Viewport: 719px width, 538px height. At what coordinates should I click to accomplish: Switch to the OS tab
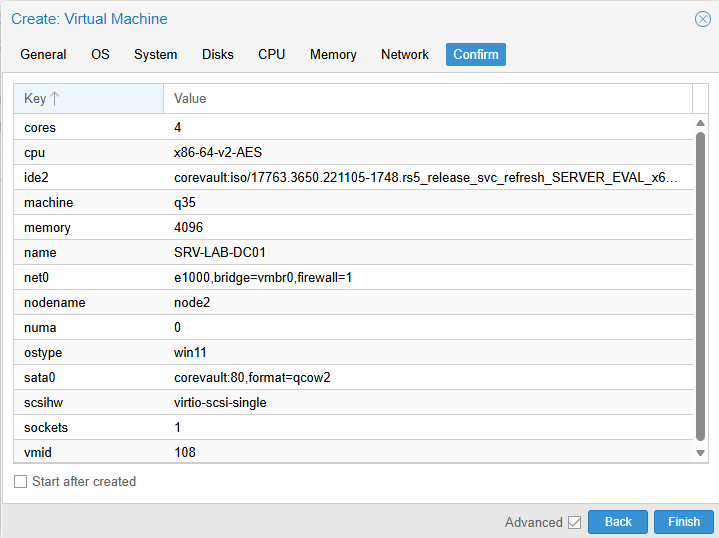click(x=100, y=55)
